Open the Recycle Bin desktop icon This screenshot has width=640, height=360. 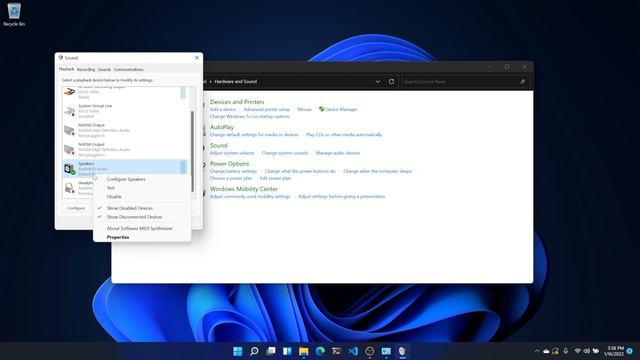click(x=14, y=14)
